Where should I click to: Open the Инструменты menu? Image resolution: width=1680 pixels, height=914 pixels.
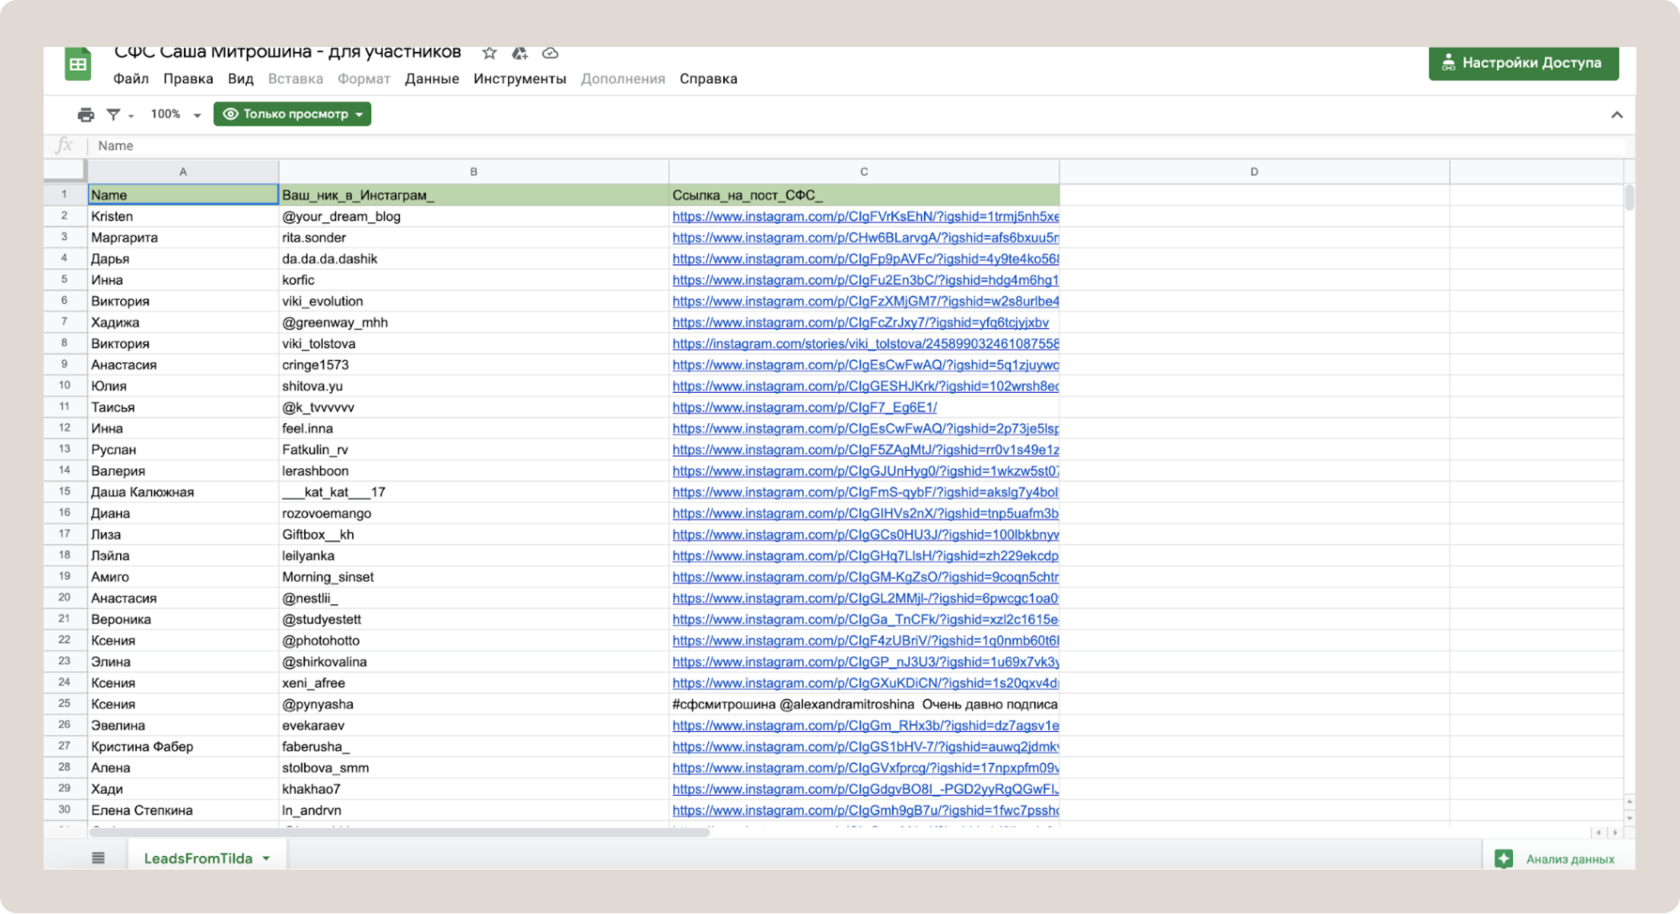[520, 79]
